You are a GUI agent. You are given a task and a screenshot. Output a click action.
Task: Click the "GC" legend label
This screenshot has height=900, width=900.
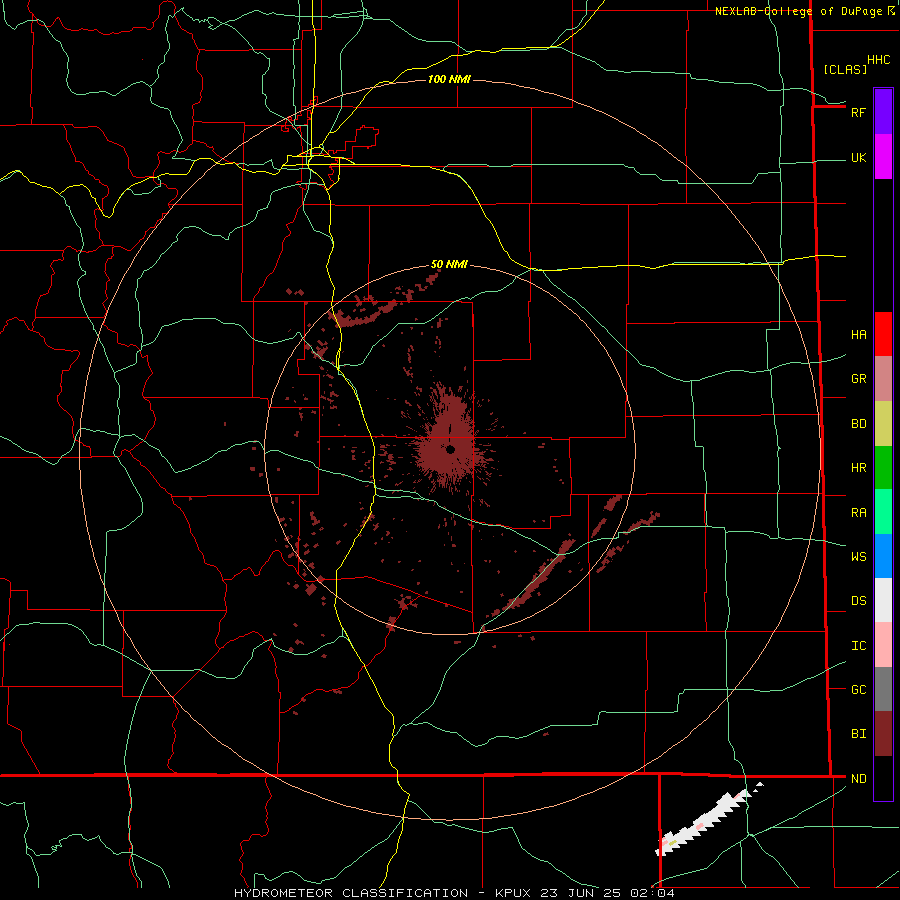(858, 689)
